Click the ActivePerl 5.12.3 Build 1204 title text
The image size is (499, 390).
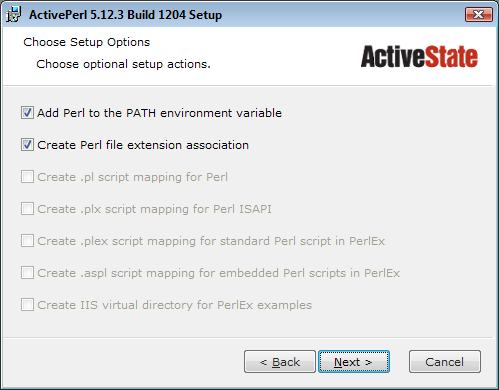coord(125,15)
